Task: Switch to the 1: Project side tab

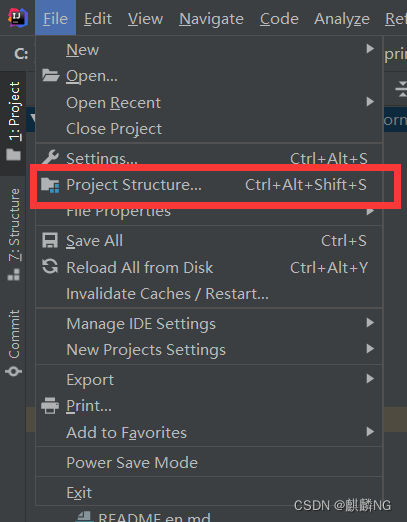Action: click(x=14, y=122)
